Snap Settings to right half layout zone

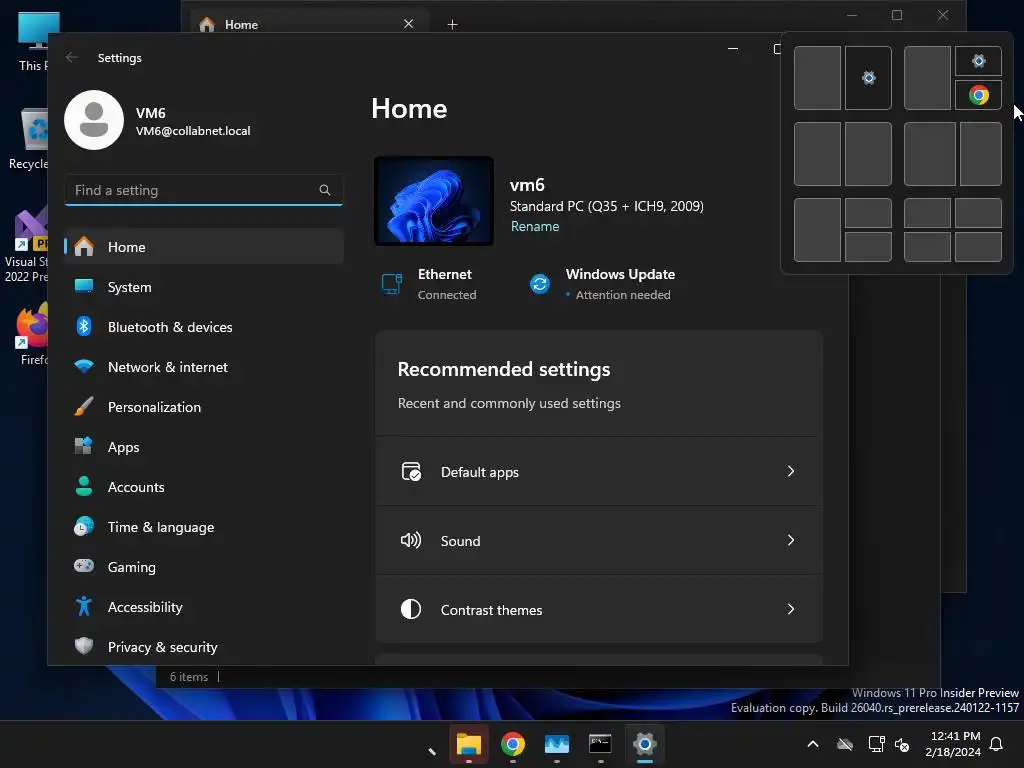868,78
